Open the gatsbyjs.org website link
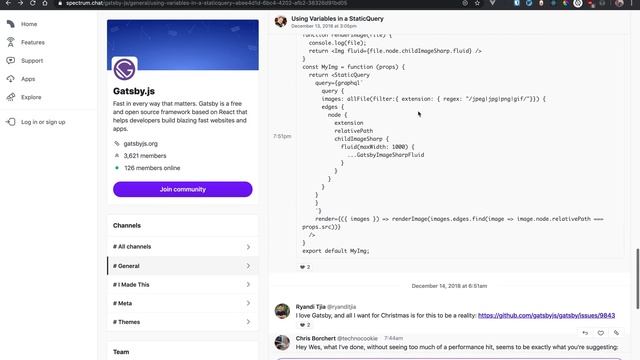Viewport: 640px width, 360px height. click(x=140, y=144)
